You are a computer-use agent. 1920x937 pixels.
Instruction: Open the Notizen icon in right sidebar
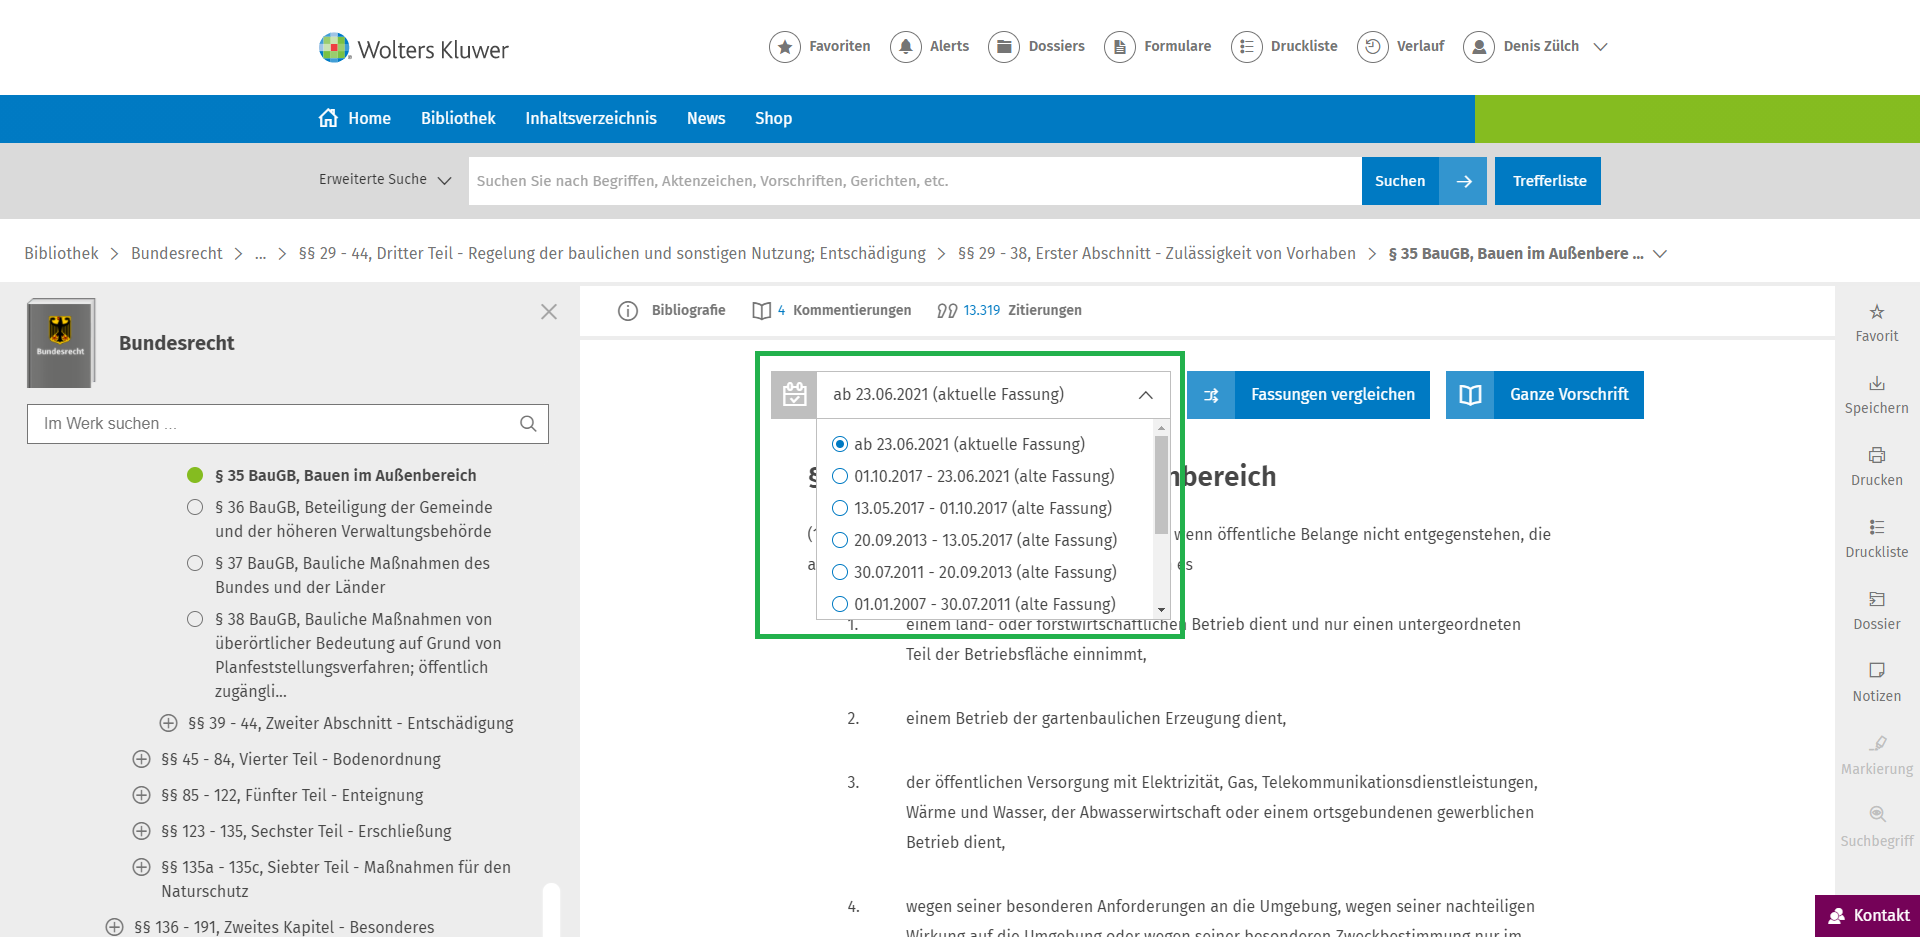click(x=1876, y=671)
